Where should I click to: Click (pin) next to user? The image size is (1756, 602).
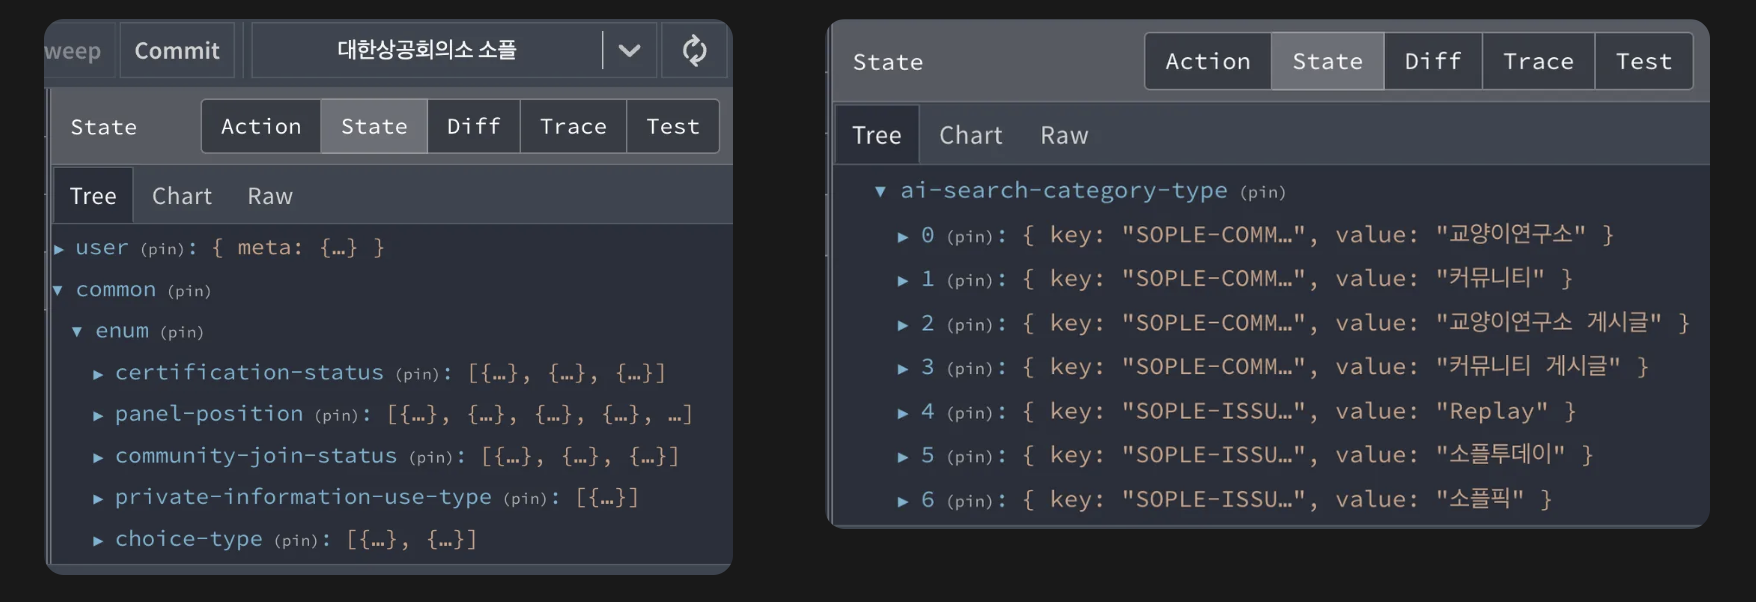click(x=163, y=249)
